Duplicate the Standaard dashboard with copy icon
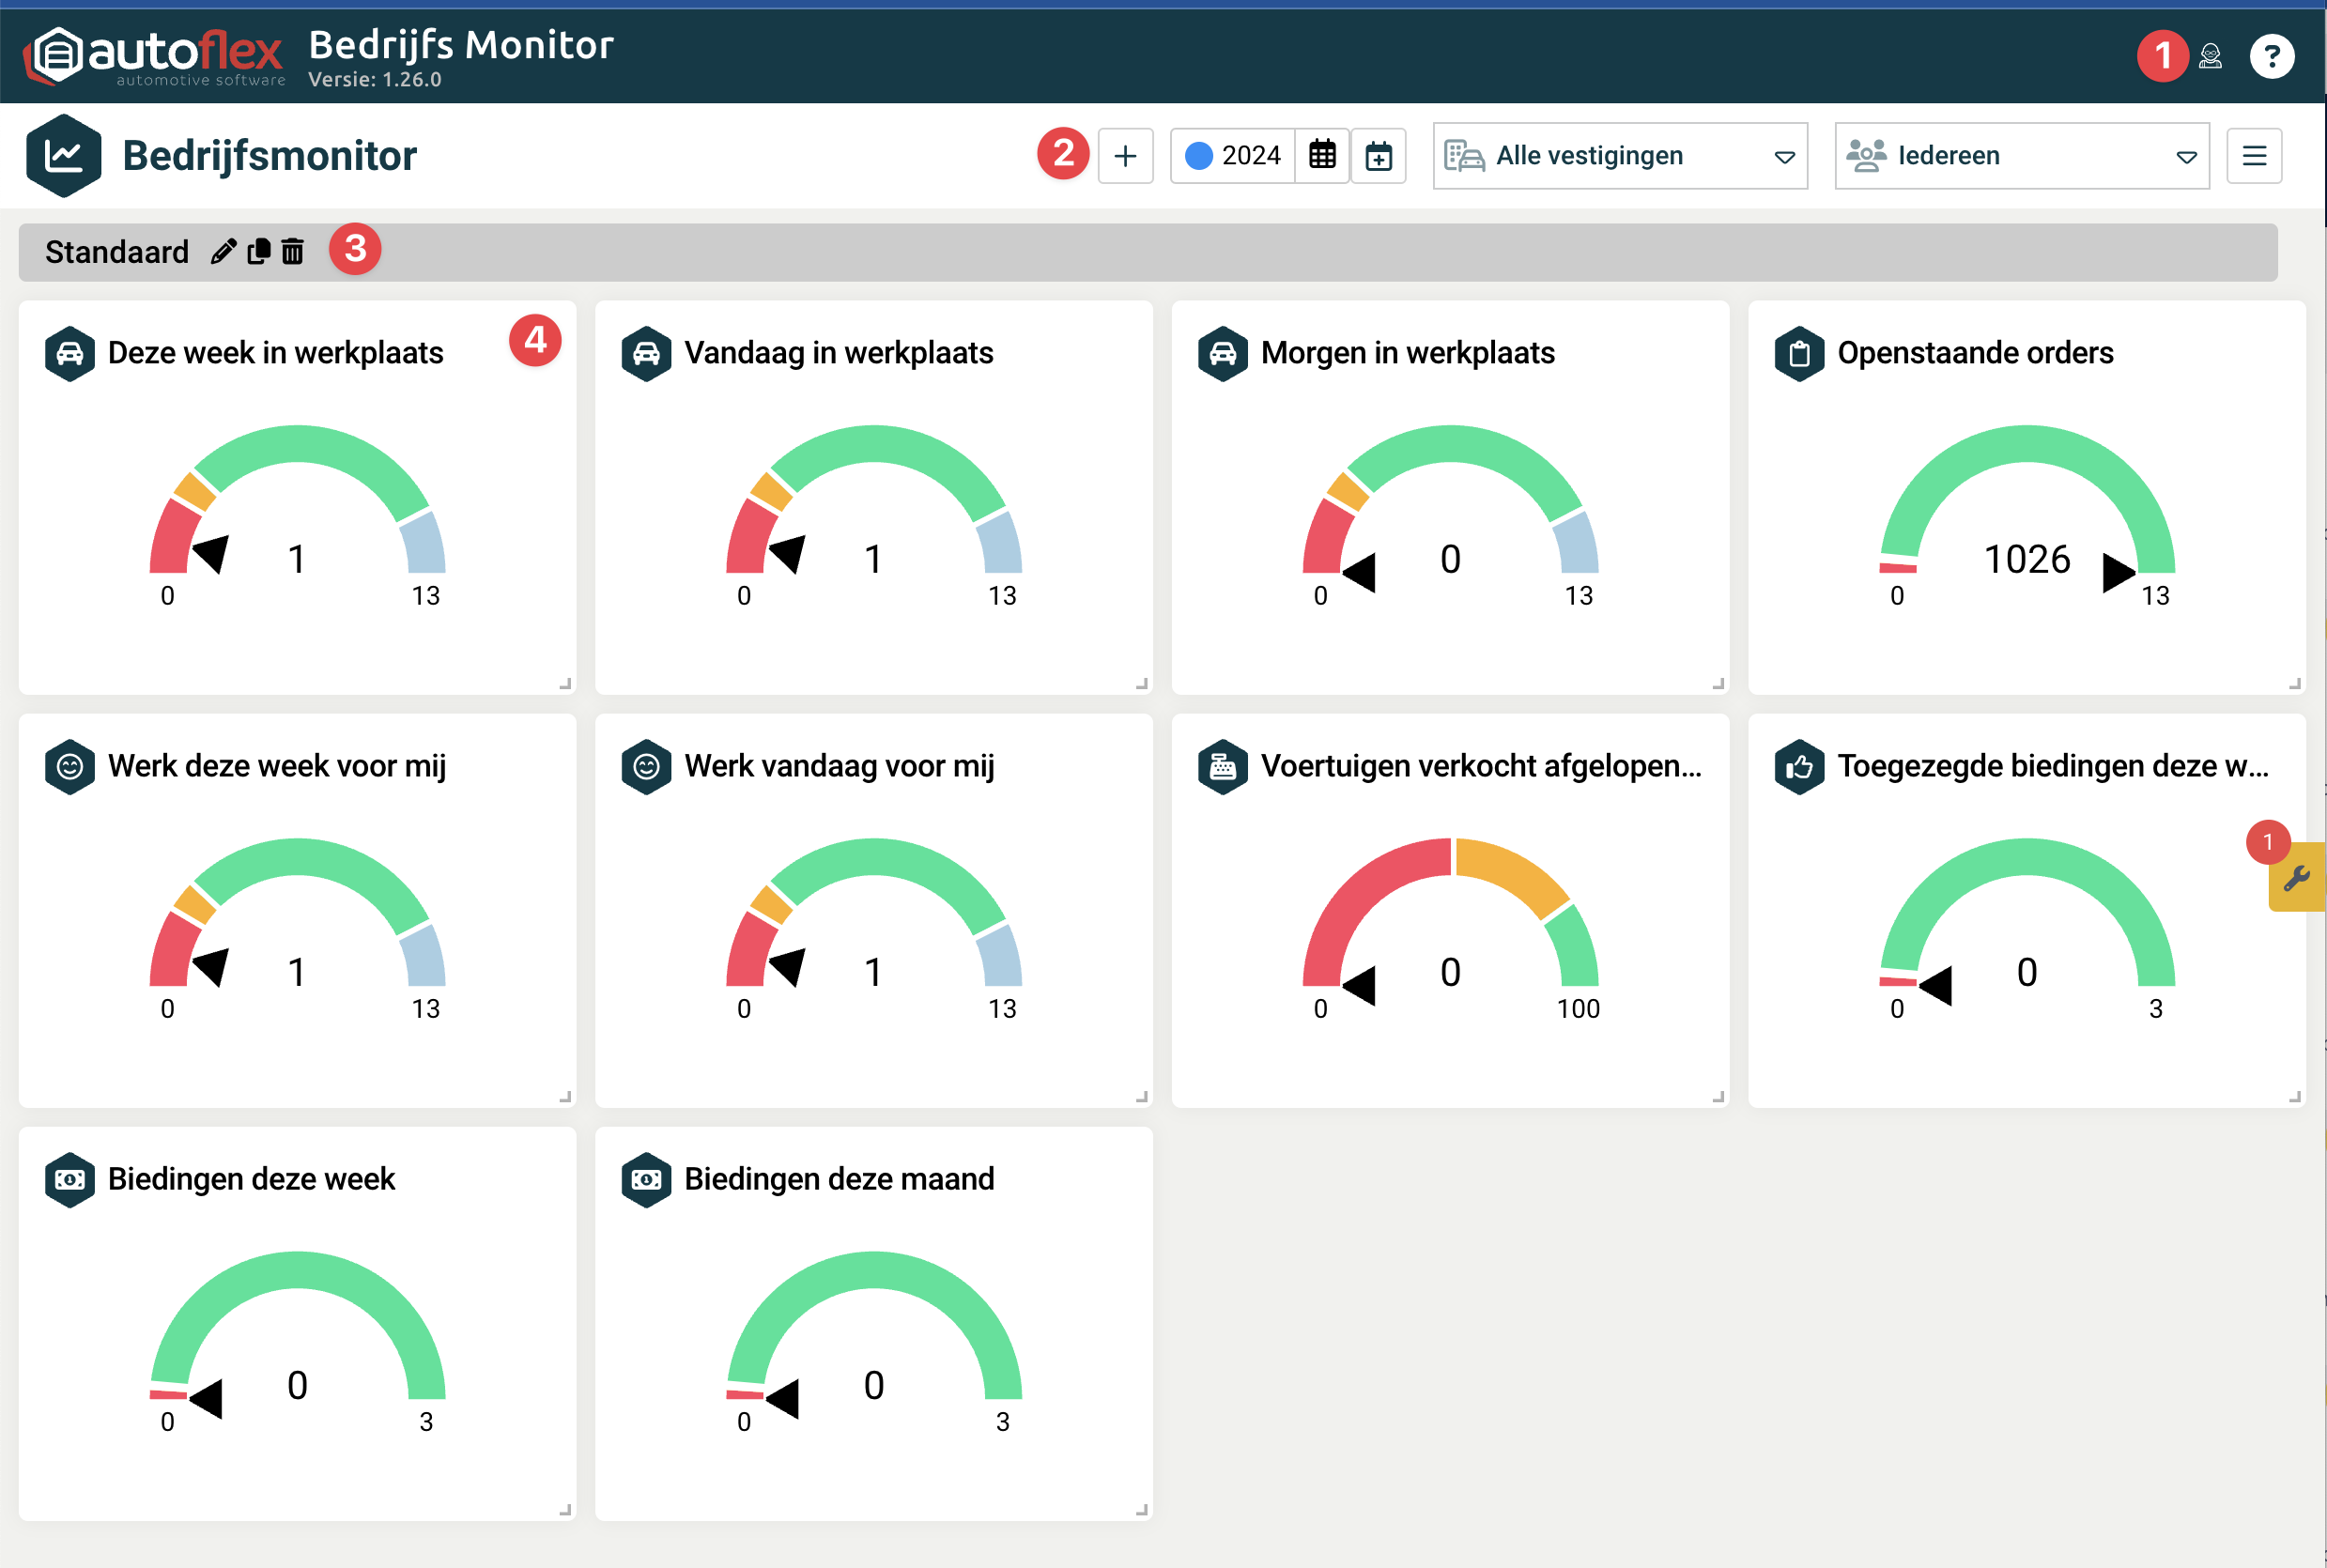This screenshot has height=1568, width=2327. point(259,252)
